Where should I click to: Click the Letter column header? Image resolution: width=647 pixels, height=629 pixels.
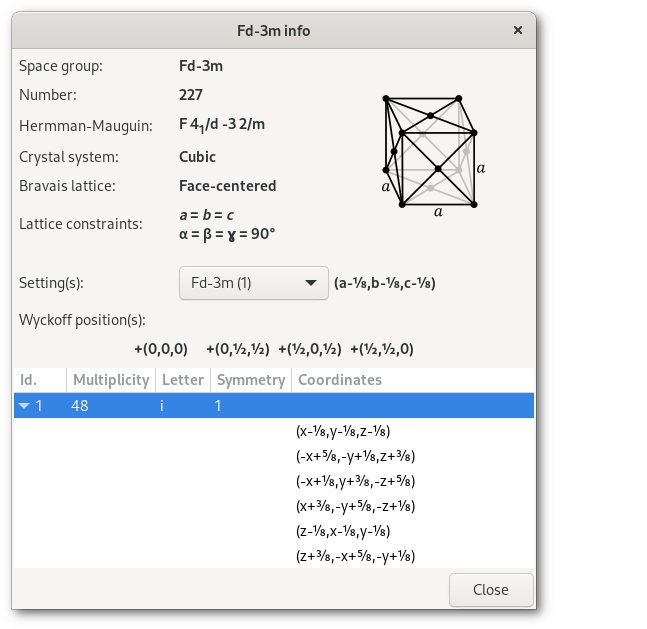182,380
